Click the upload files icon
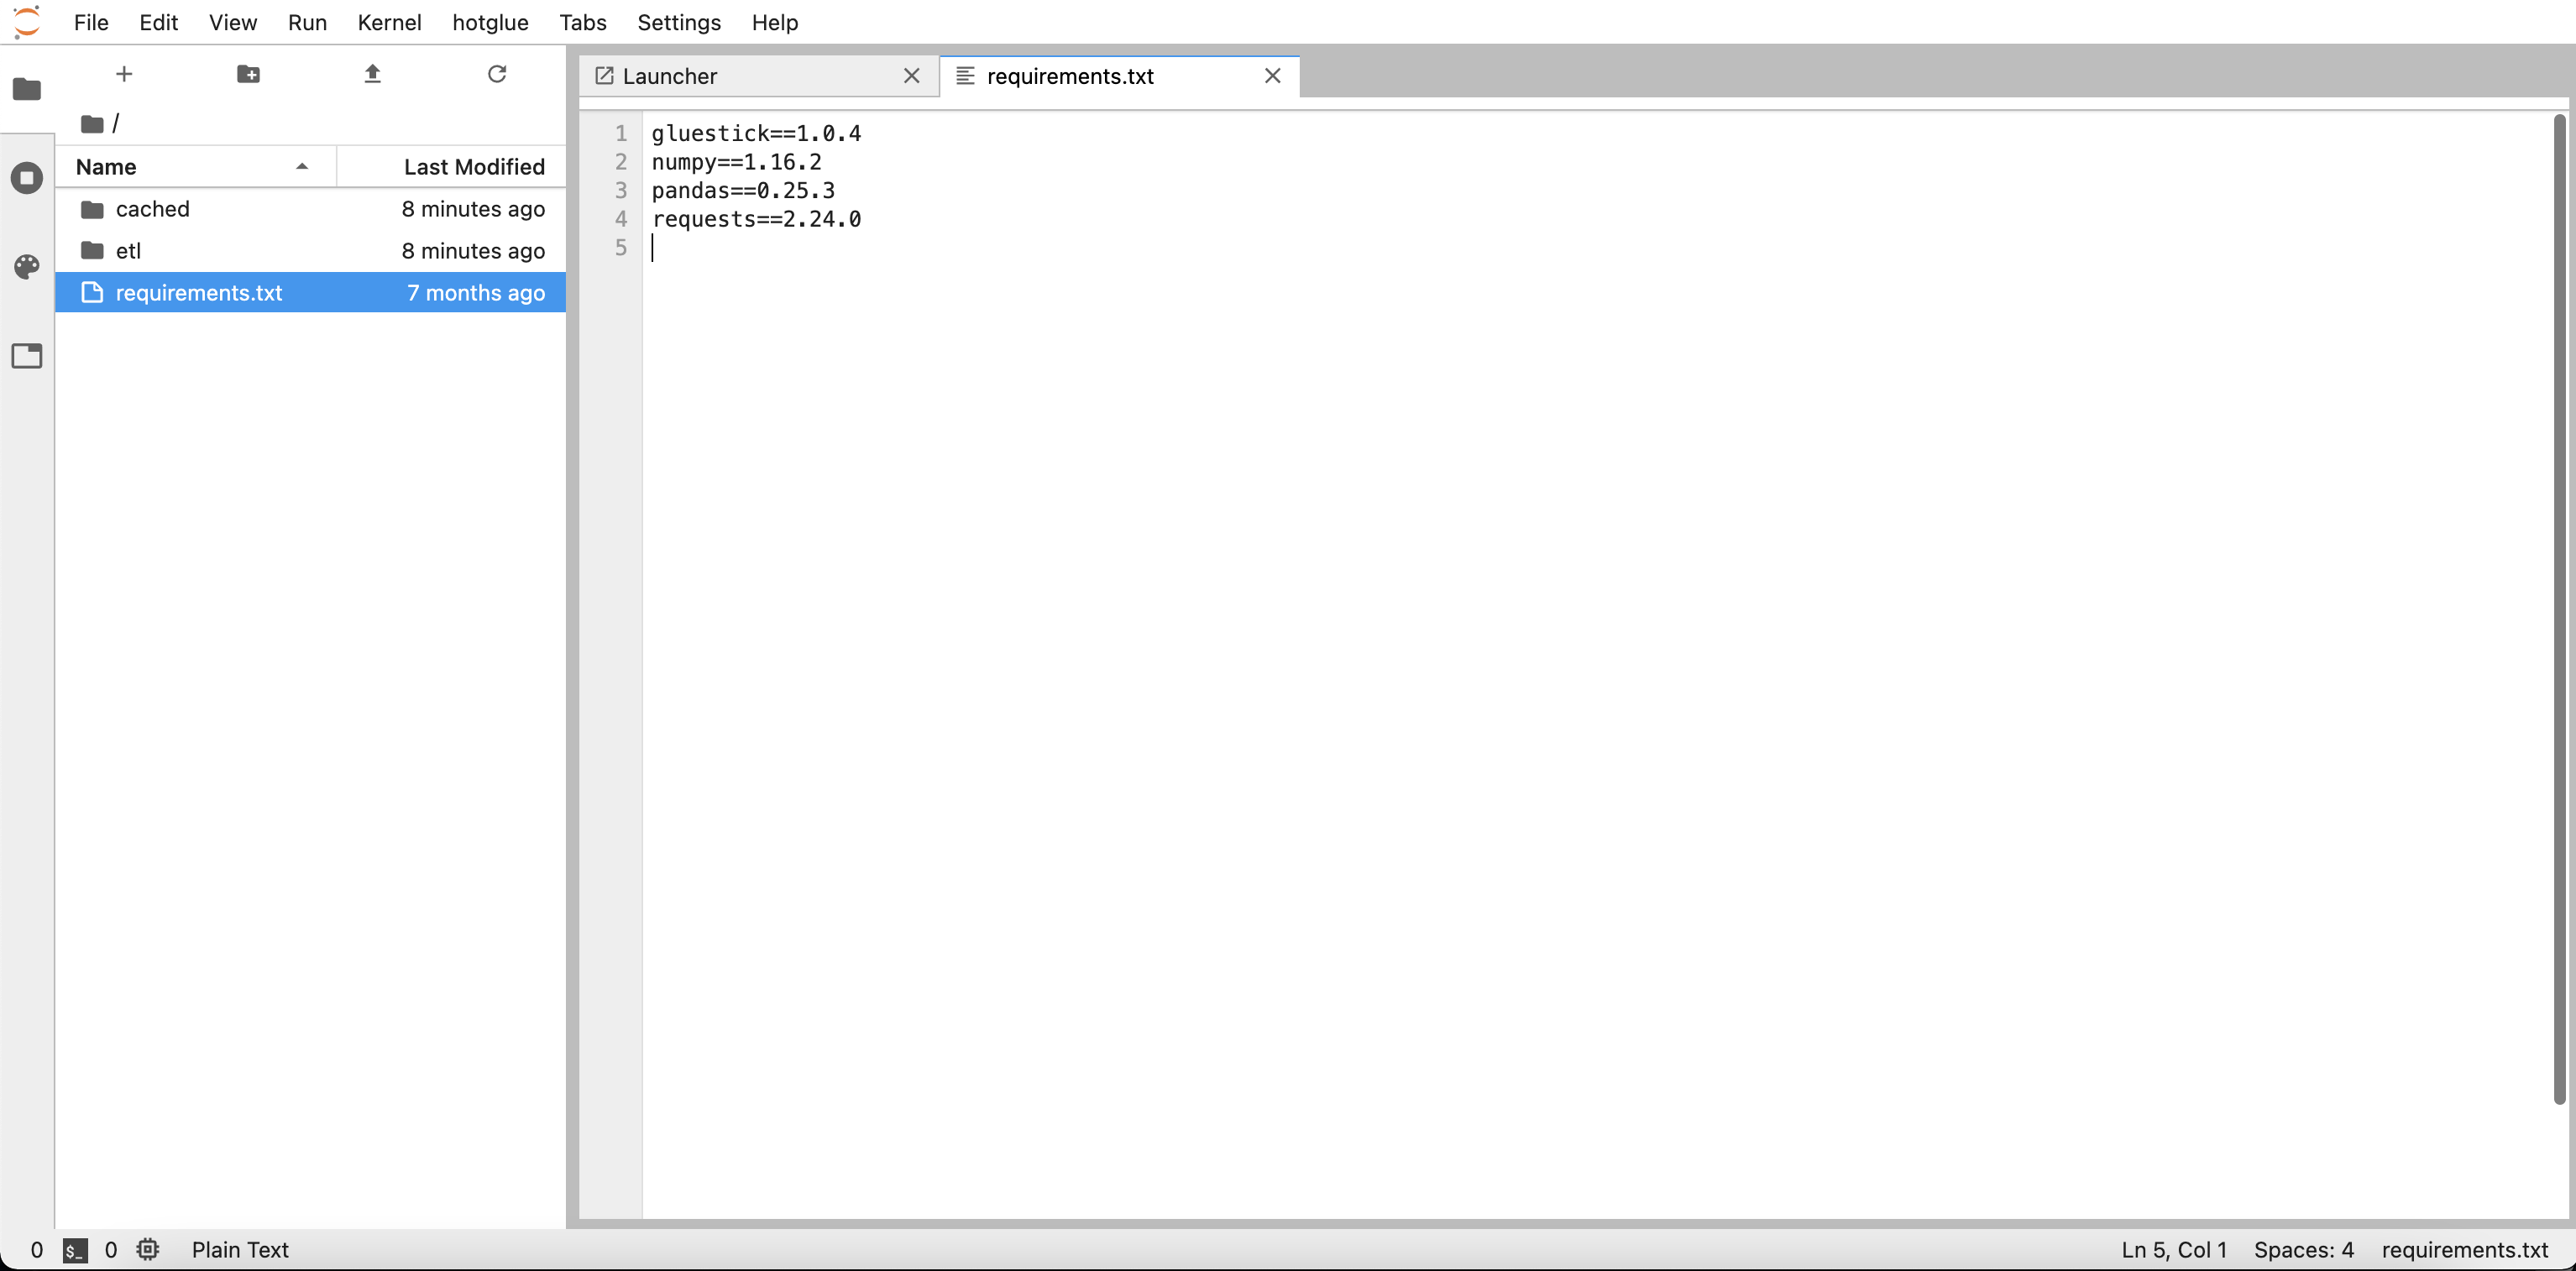Screen dimensions: 2576x1271 pyautogui.click(x=372, y=74)
